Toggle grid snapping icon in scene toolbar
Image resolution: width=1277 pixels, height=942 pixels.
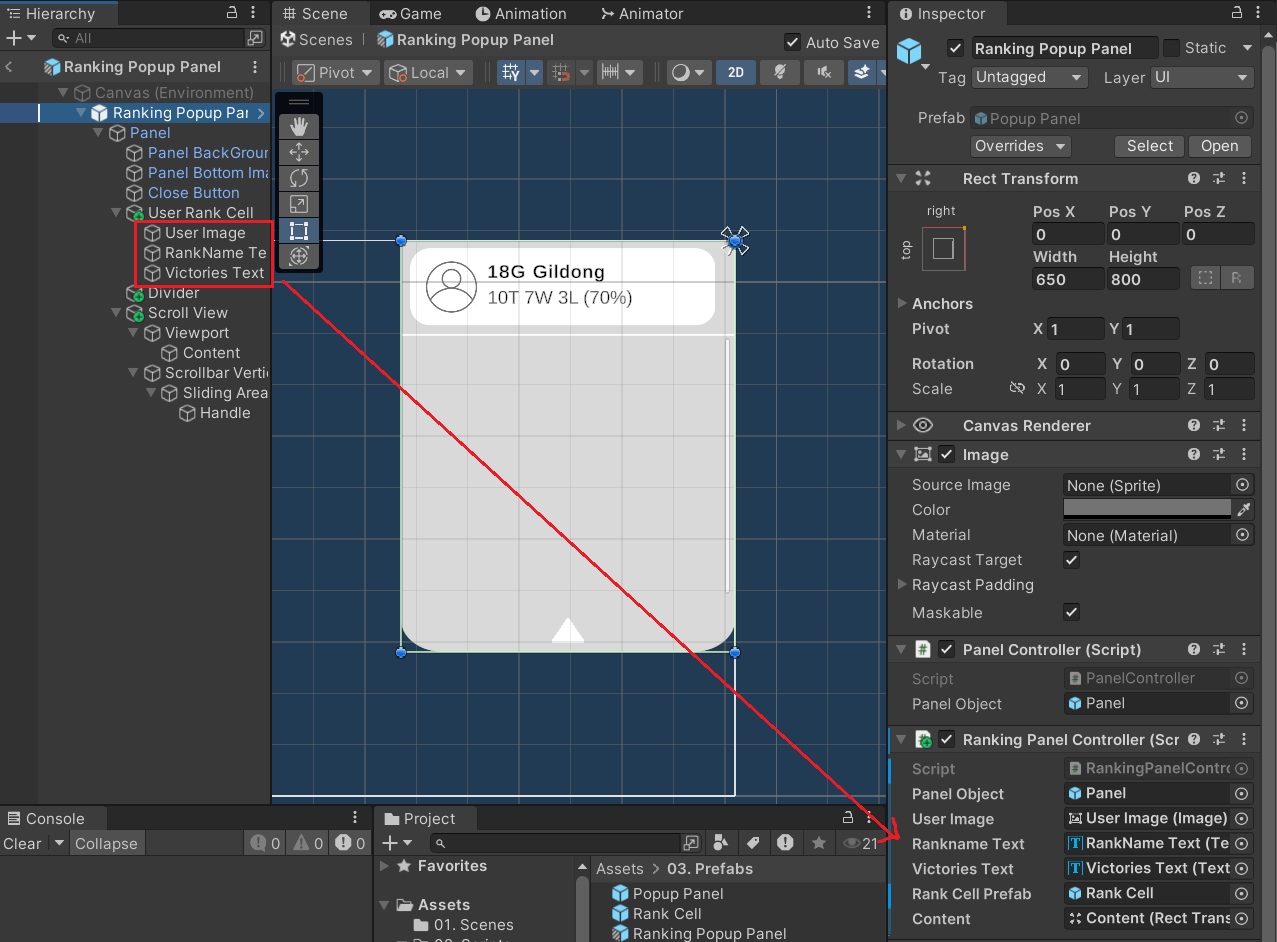click(511, 72)
